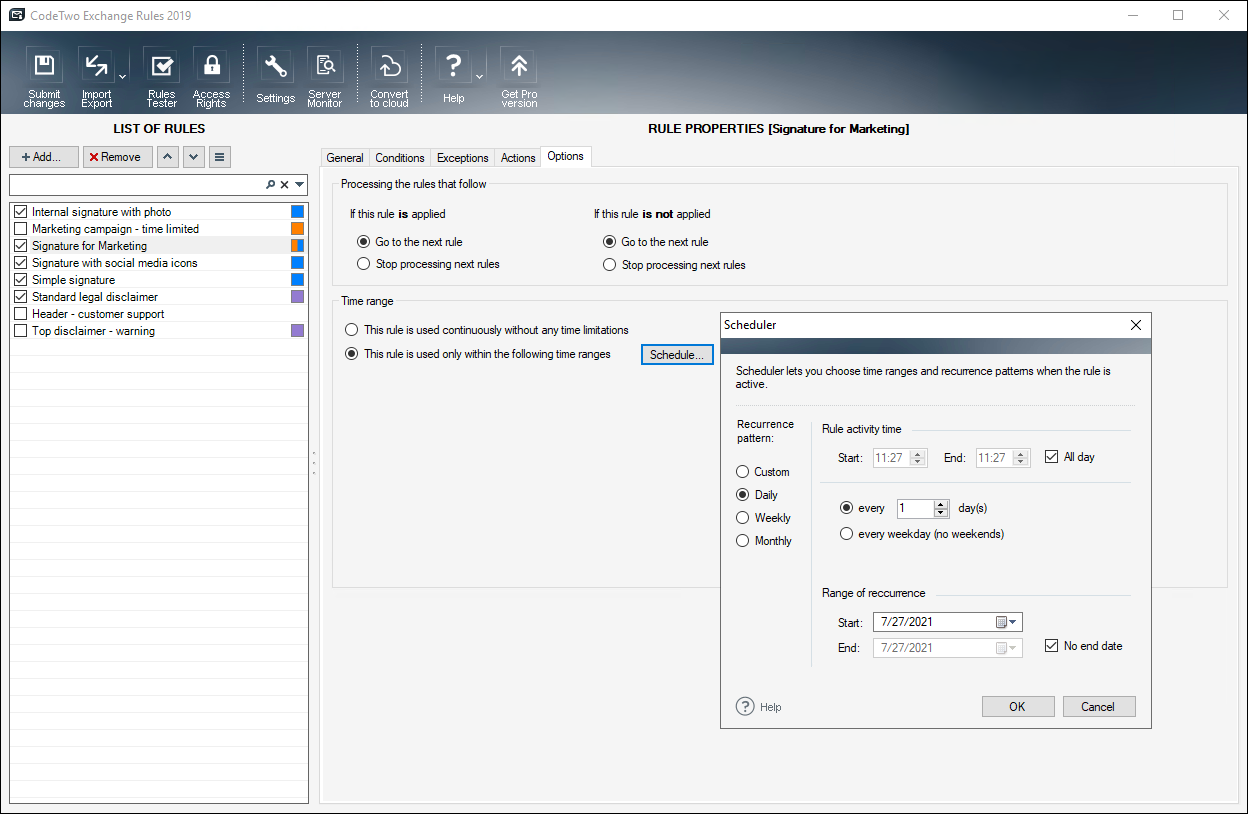
Task: Expand the Import Export dropdown arrow
Action: coord(122,76)
